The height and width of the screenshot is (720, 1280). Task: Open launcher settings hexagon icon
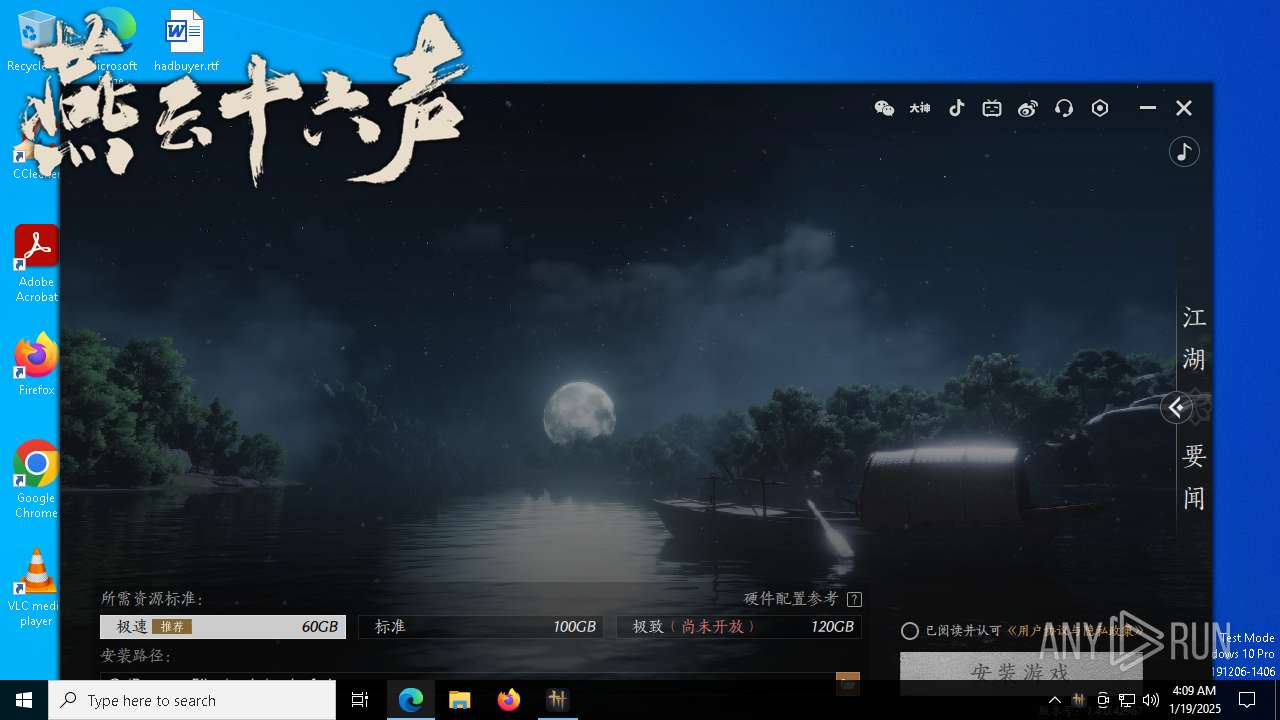point(1100,108)
